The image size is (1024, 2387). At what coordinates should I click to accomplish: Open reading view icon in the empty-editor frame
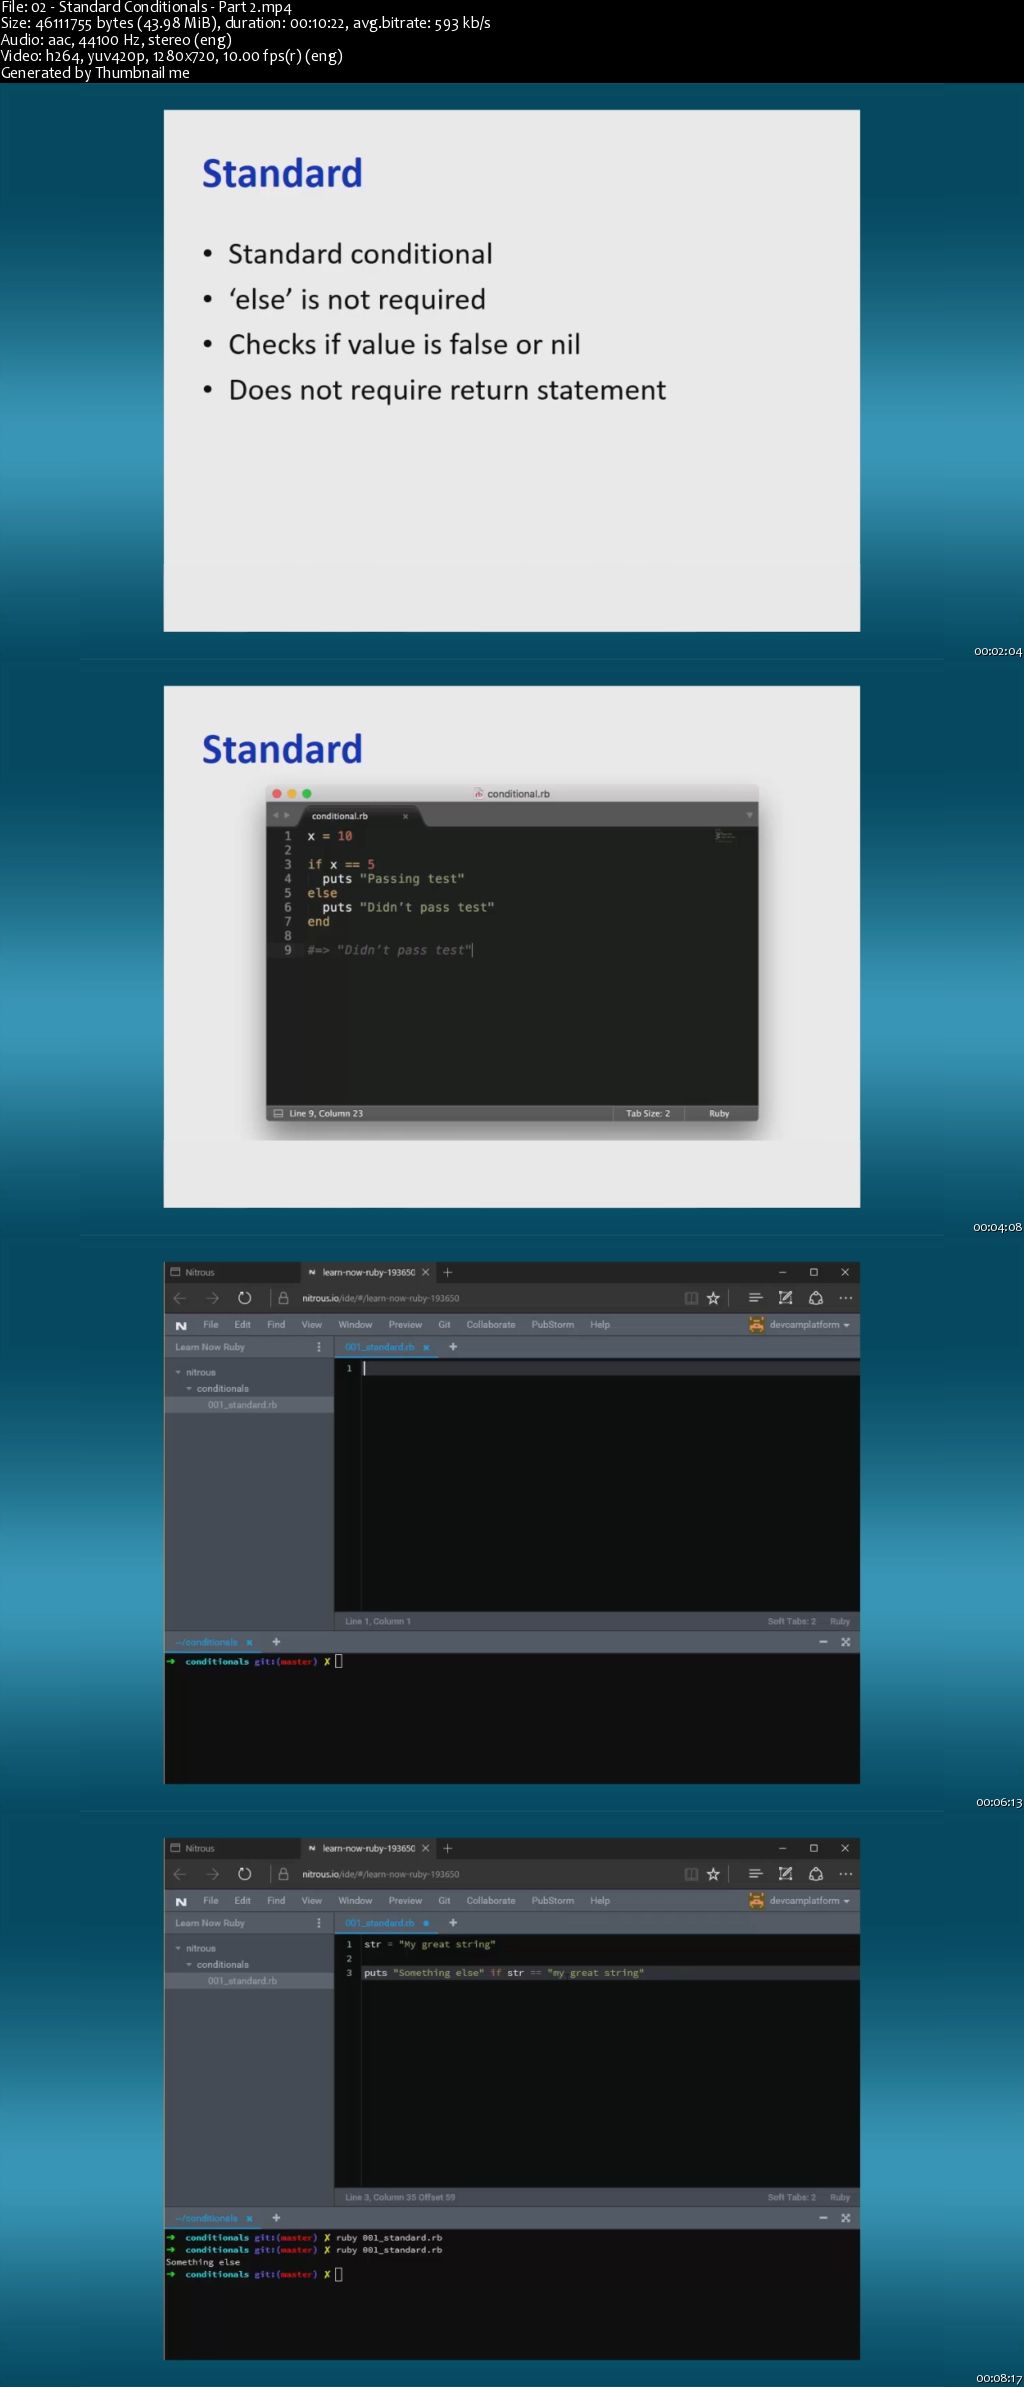[691, 1298]
